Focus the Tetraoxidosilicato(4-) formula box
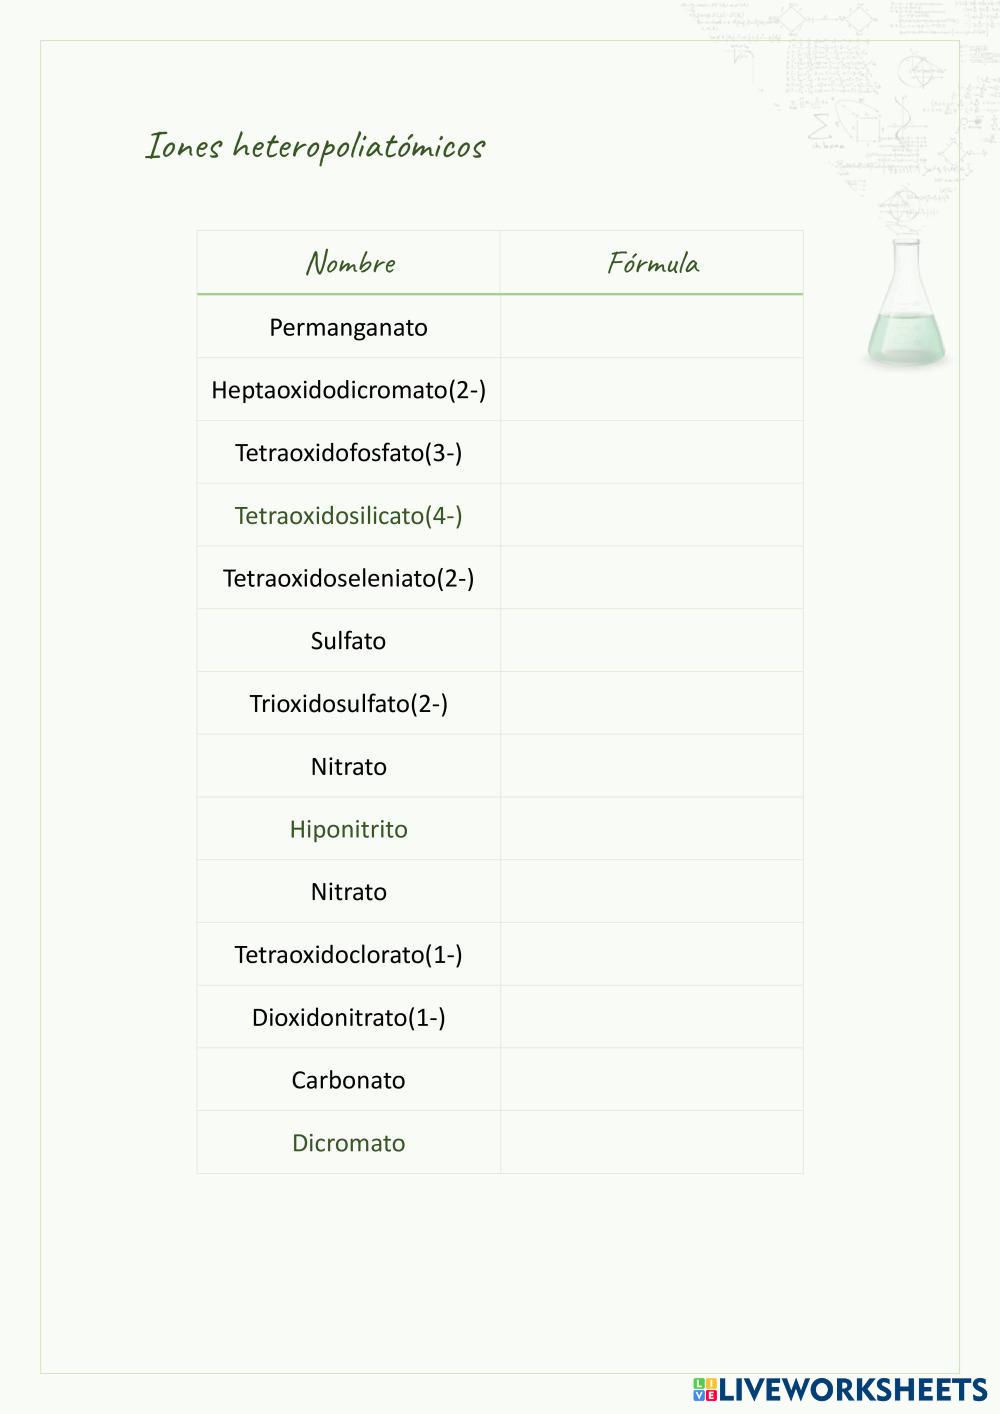 click(x=651, y=516)
